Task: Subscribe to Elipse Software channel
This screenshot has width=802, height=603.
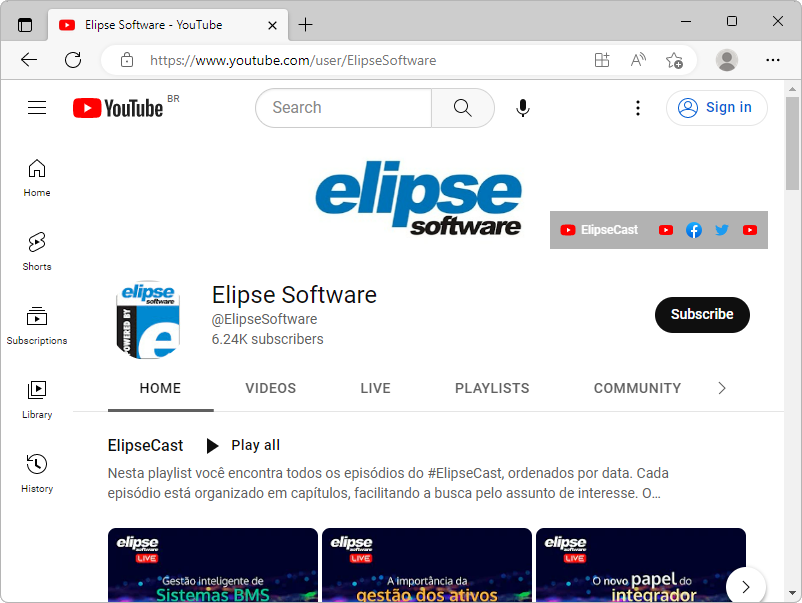Action: click(x=702, y=314)
